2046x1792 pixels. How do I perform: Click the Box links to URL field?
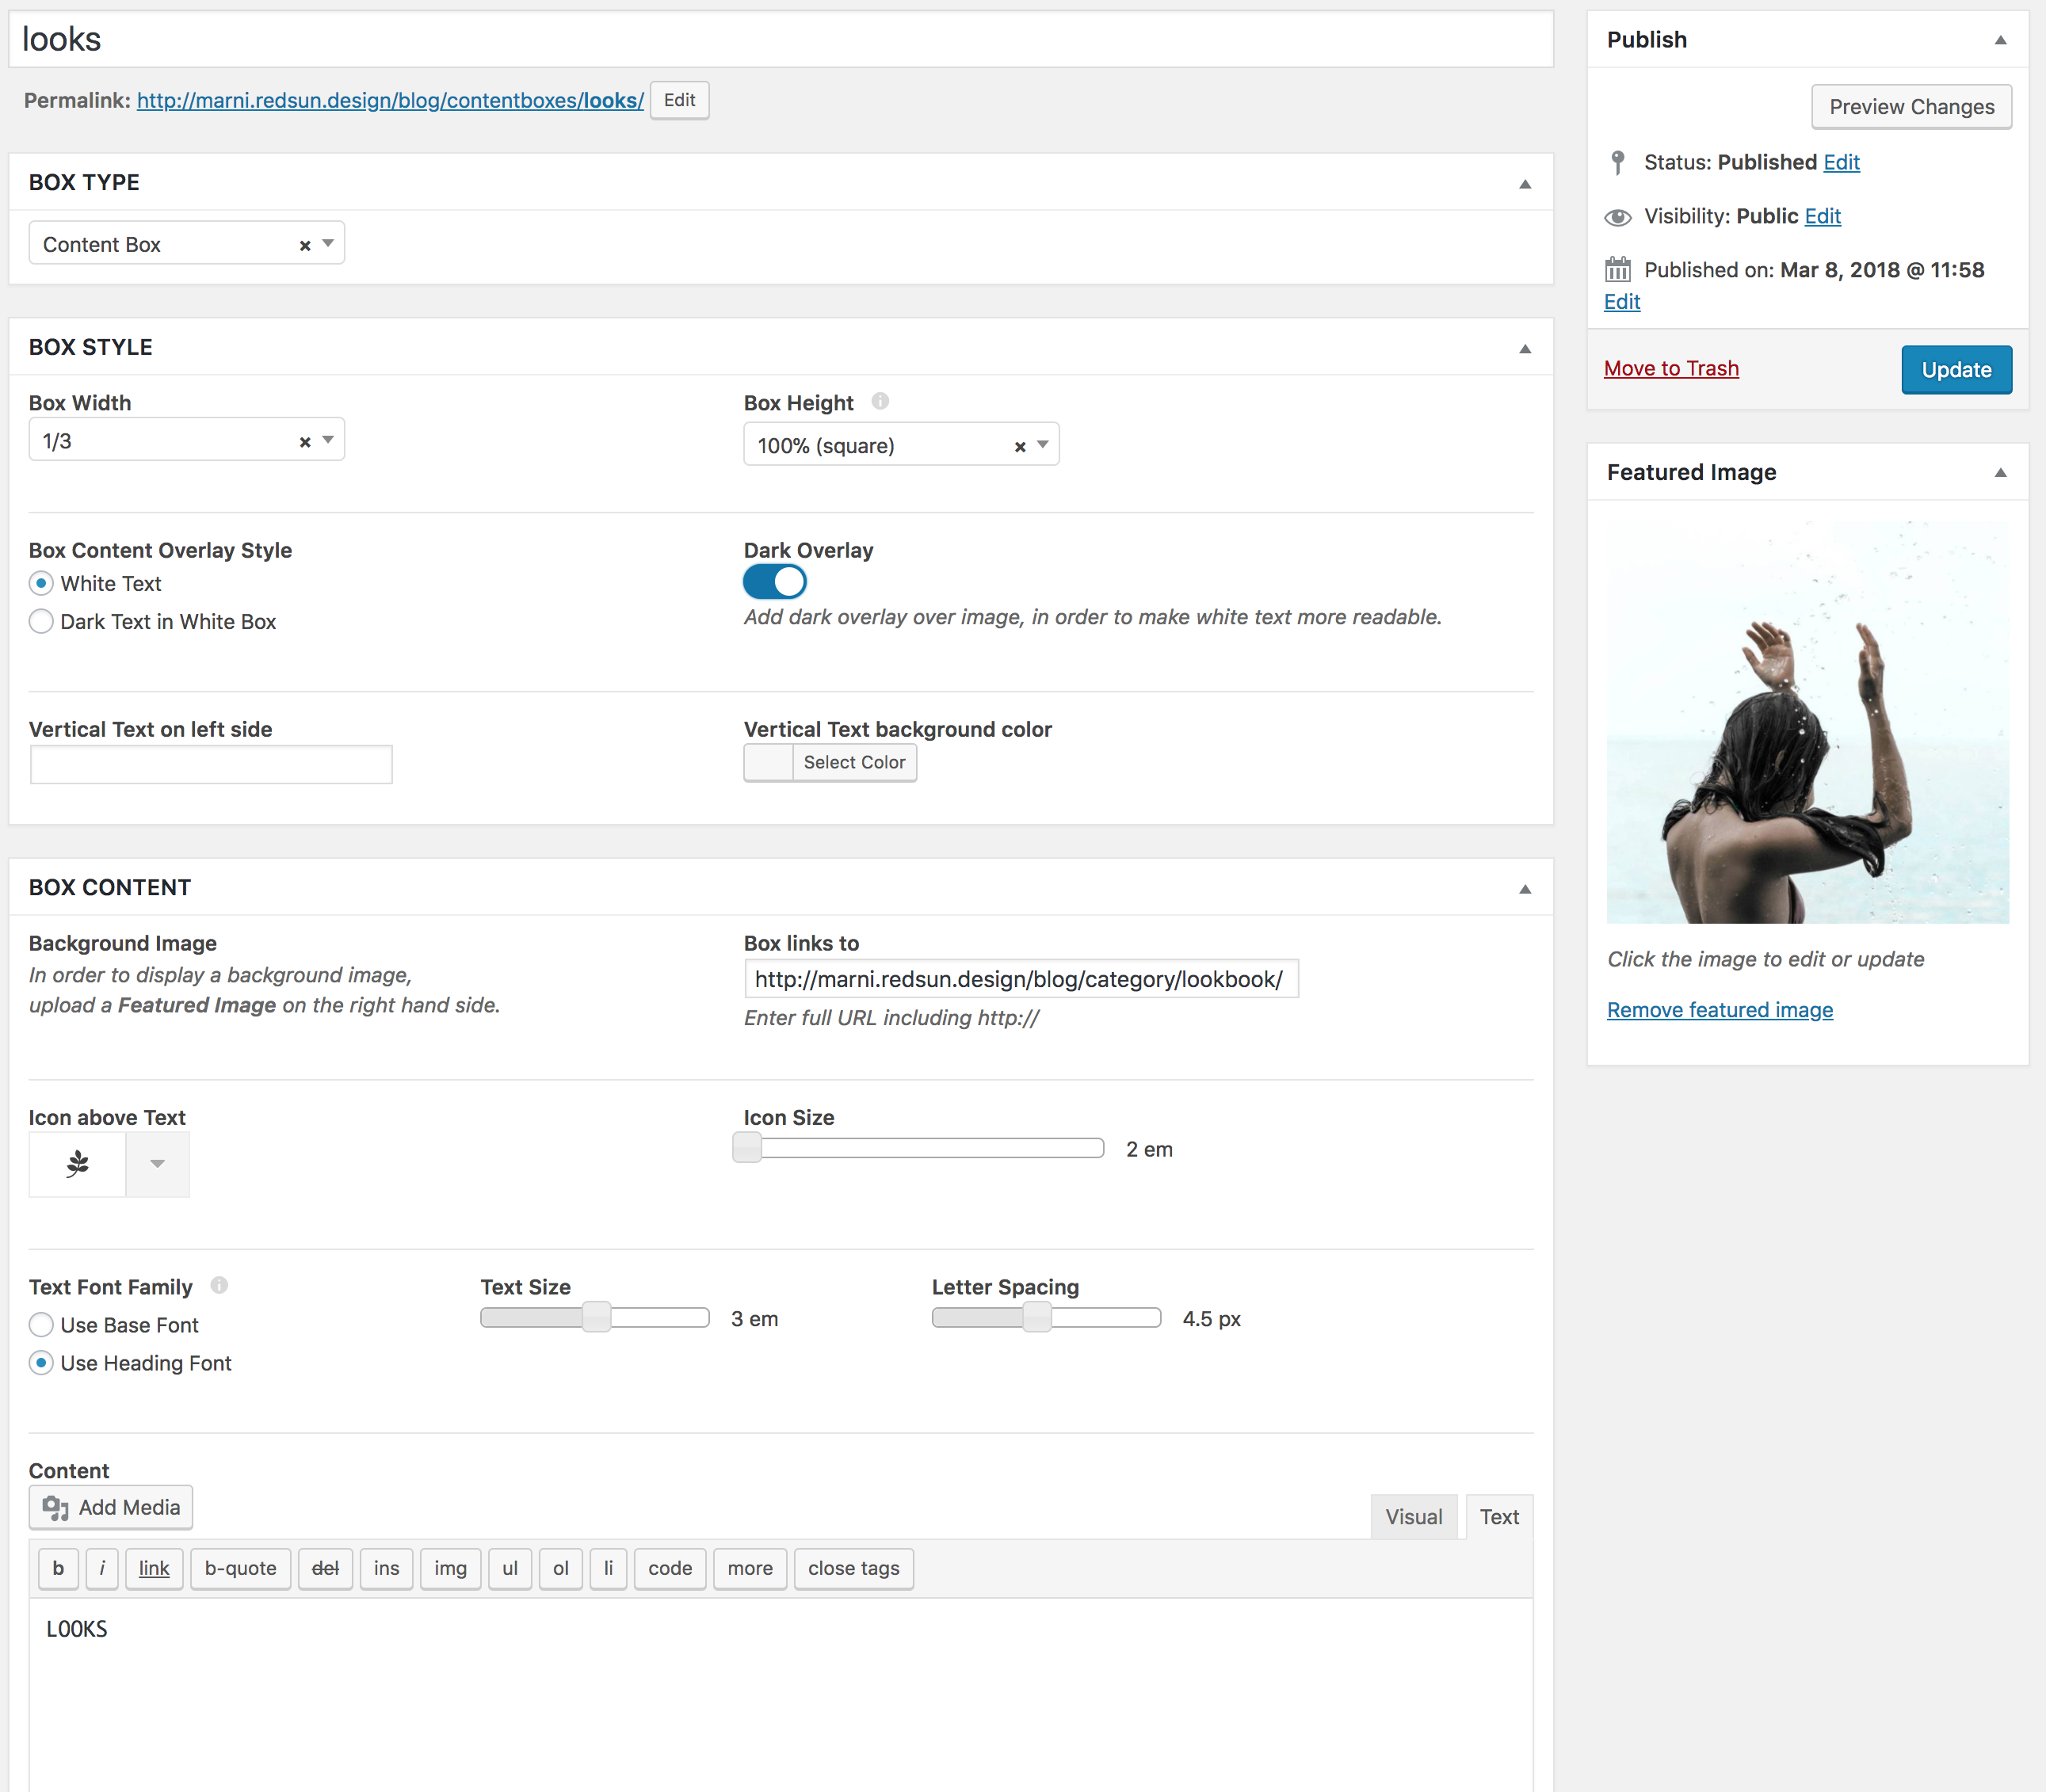[x=1020, y=979]
